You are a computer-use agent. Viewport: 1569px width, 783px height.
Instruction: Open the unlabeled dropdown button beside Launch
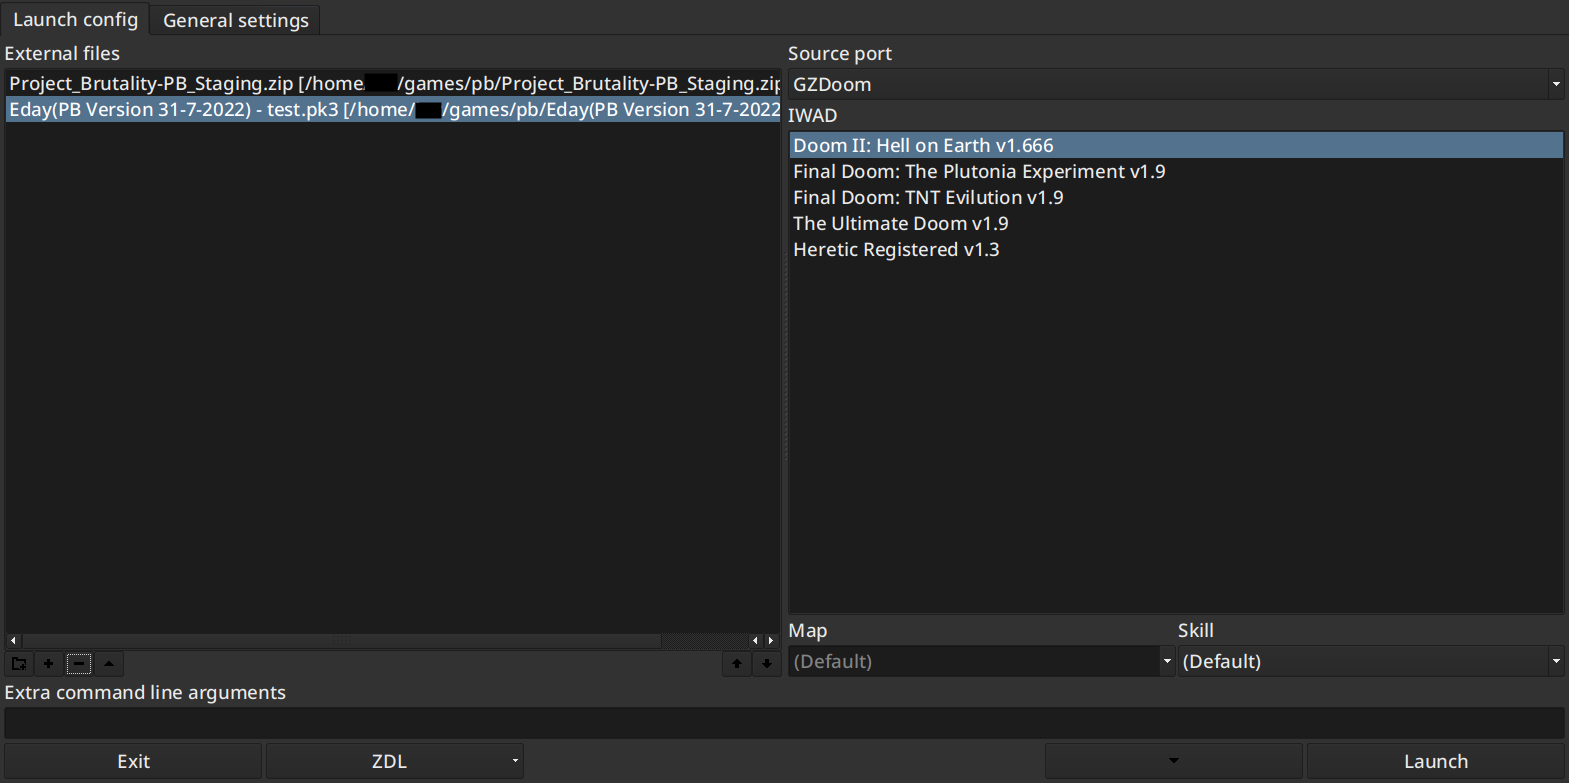point(1174,761)
